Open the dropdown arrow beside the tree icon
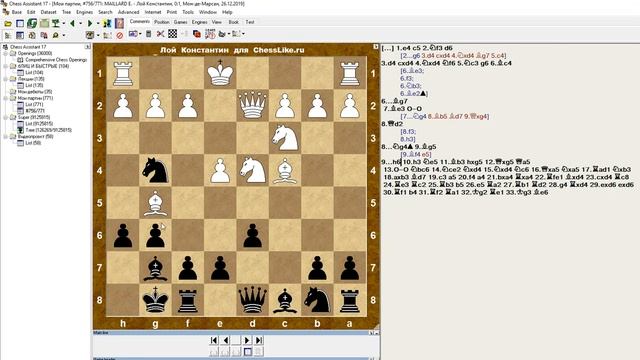This screenshot has width=640, height=360. tap(64, 24)
